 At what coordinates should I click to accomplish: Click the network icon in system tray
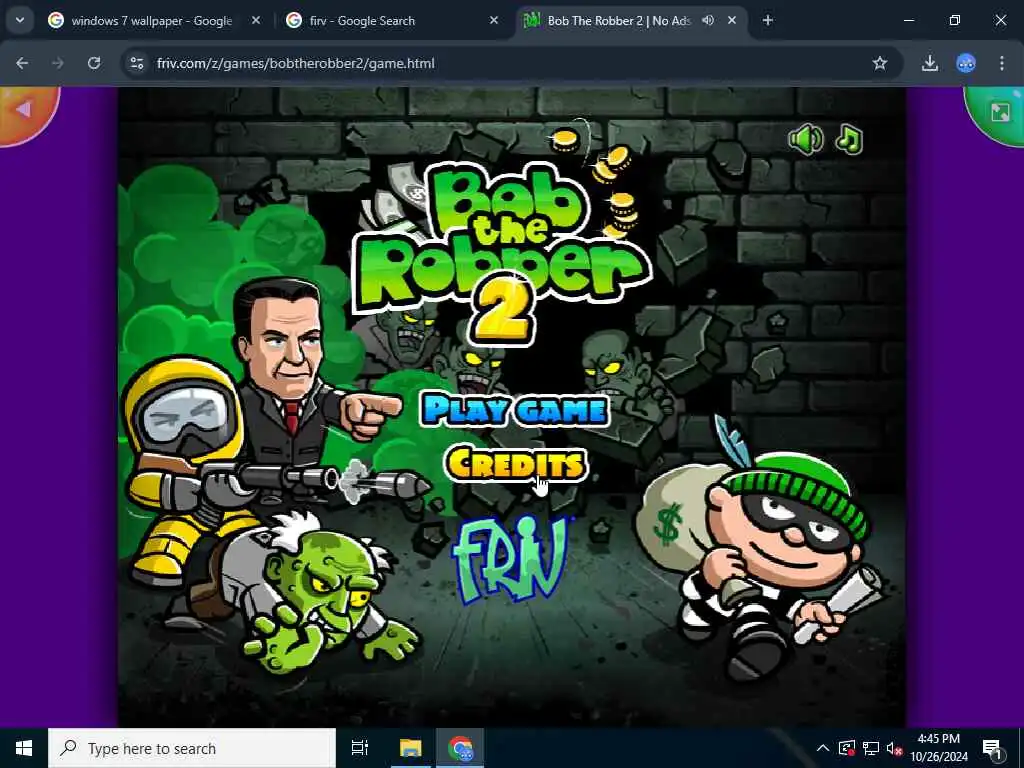pos(871,748)
